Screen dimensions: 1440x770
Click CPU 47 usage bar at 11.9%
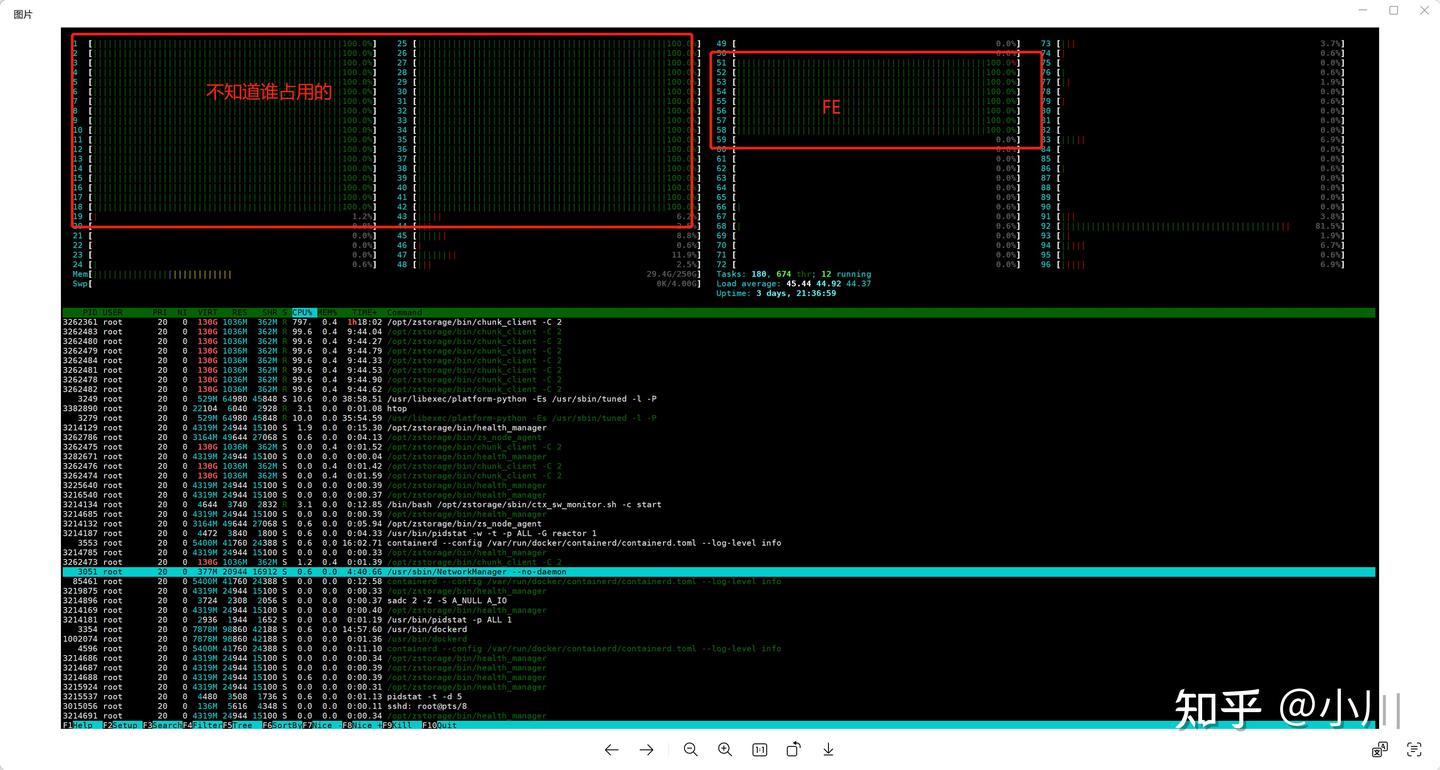[x=547, y=255]
